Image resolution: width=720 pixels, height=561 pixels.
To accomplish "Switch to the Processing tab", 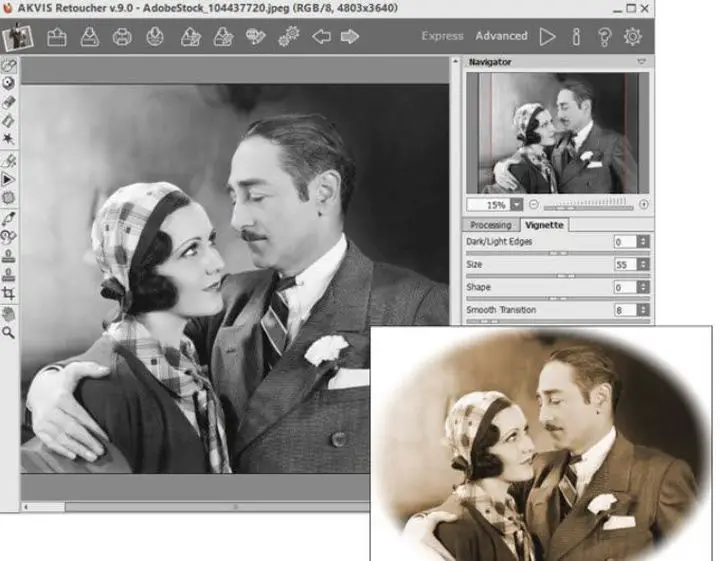I will (491, 225).
